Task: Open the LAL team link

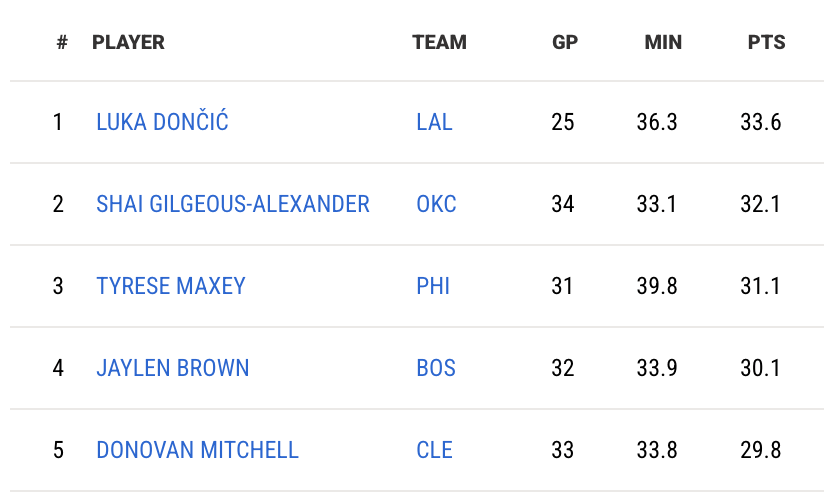Action: (434, 122)
